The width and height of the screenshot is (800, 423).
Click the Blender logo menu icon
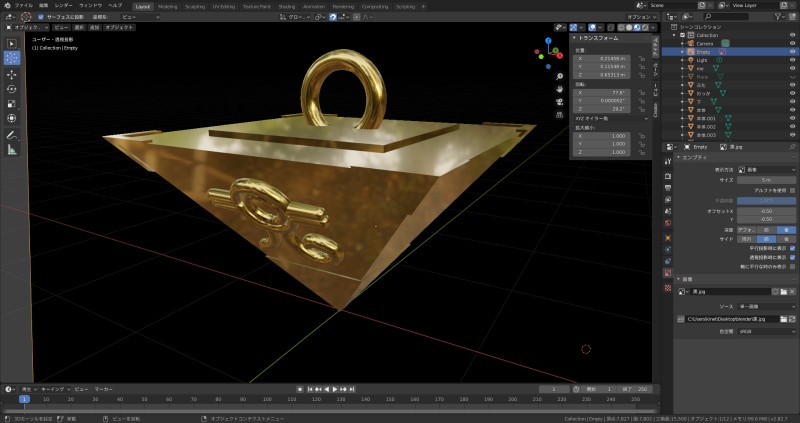tap(6, 6)
